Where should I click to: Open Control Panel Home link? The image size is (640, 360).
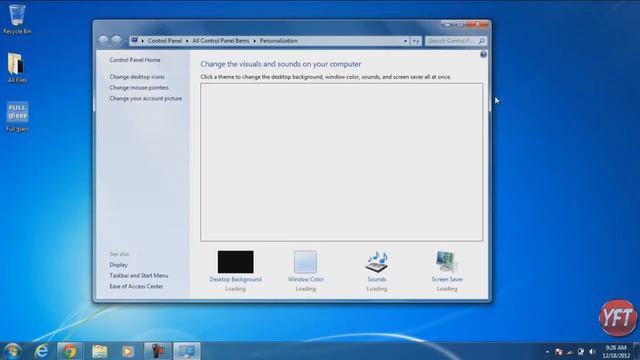[x=135, y=60]
